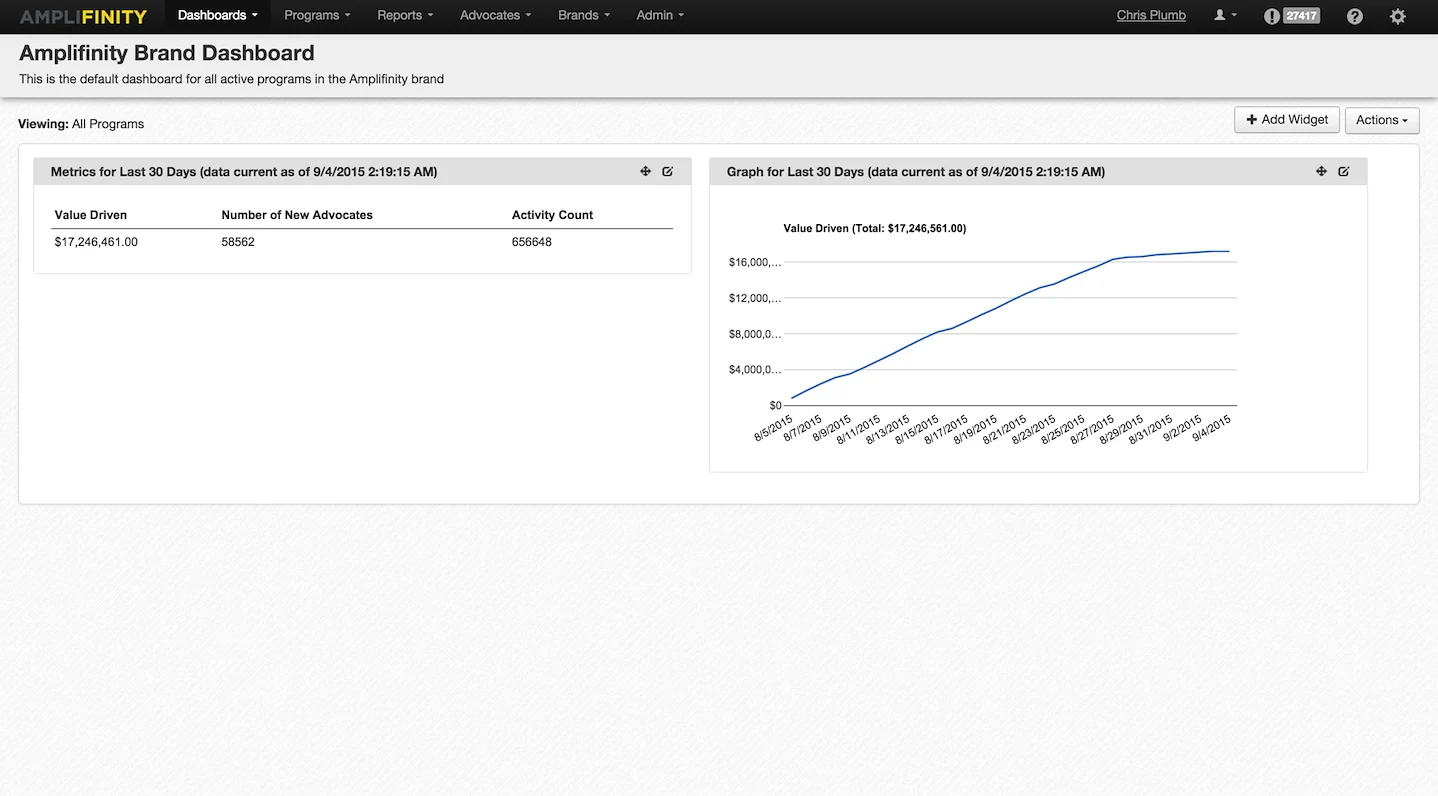Click the user silhouette icon
1438x796 pixels.
[1220, 15]
